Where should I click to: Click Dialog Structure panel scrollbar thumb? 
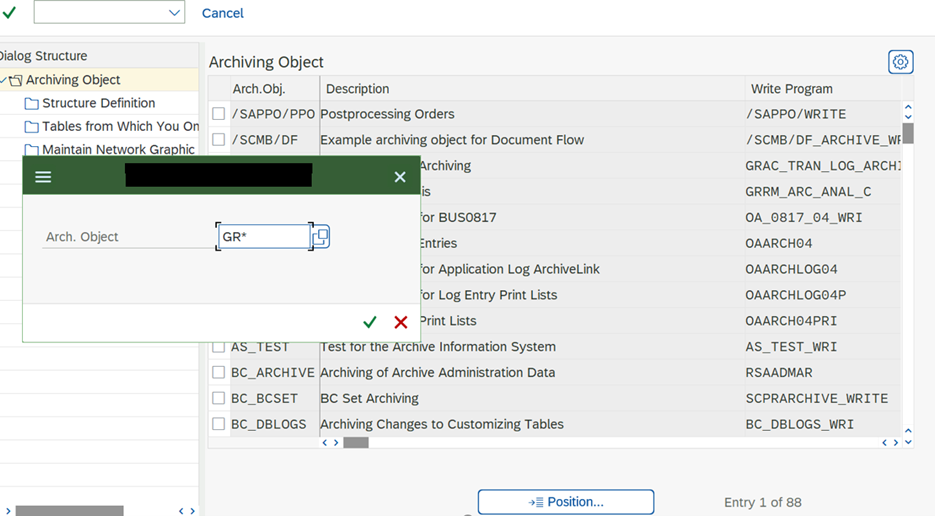pos(69,511)
